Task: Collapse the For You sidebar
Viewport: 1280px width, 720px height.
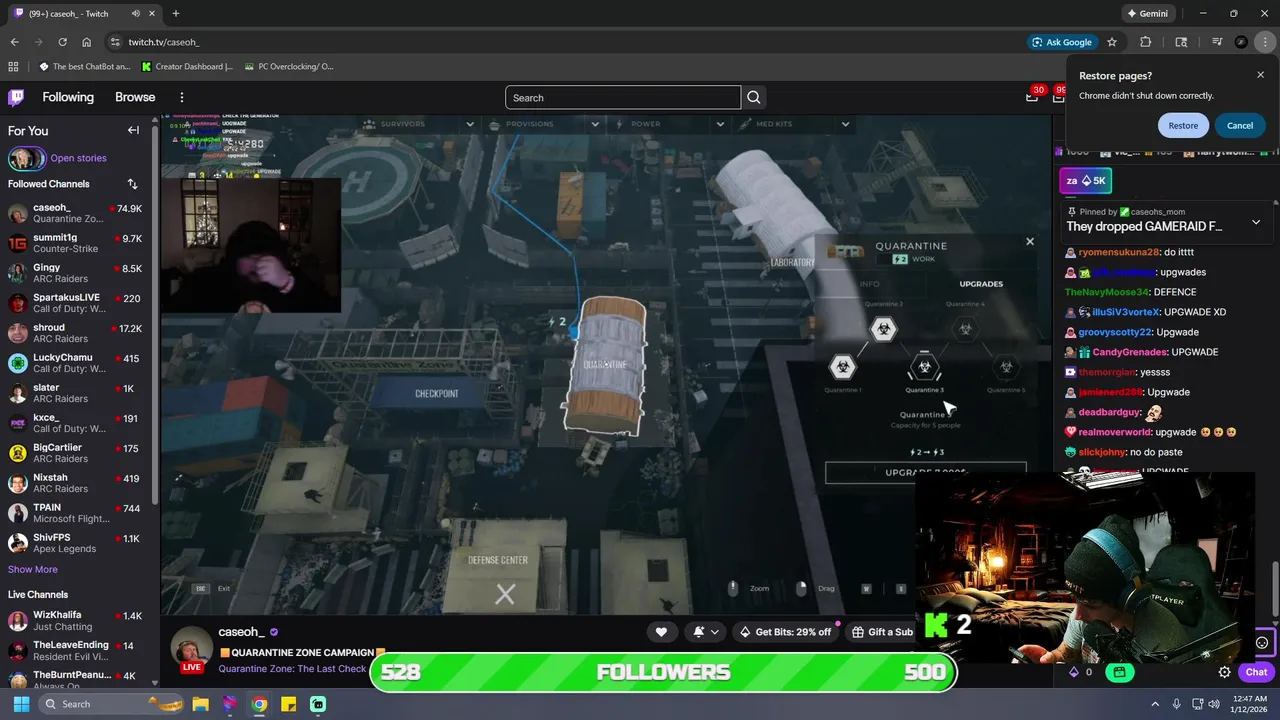Action: tap(133, 130)
